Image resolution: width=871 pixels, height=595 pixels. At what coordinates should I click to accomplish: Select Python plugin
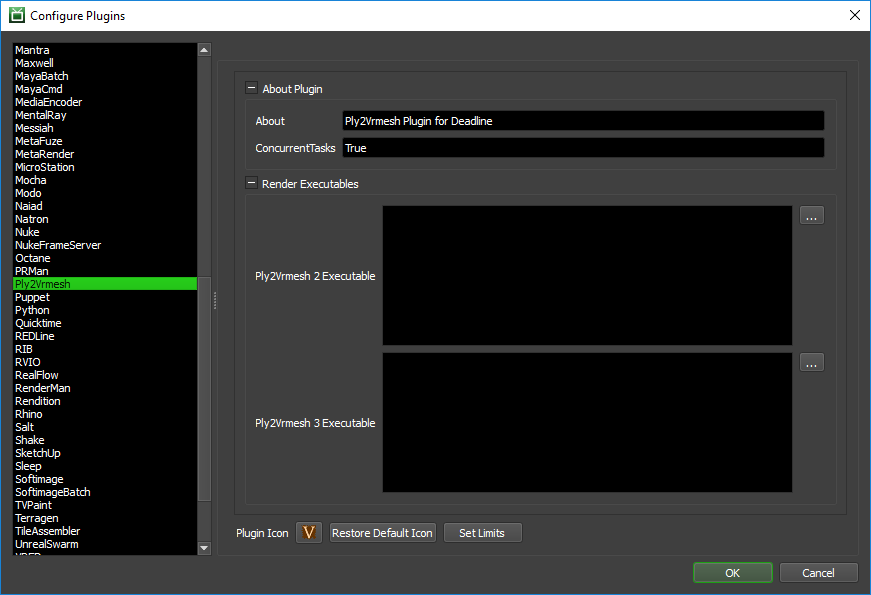(x=105, y=310)
